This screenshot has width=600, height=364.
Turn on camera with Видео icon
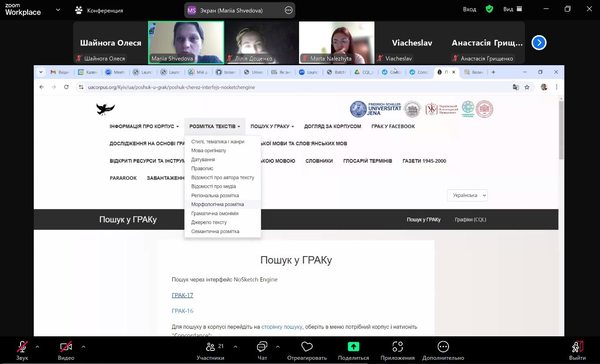coord(66,347)
